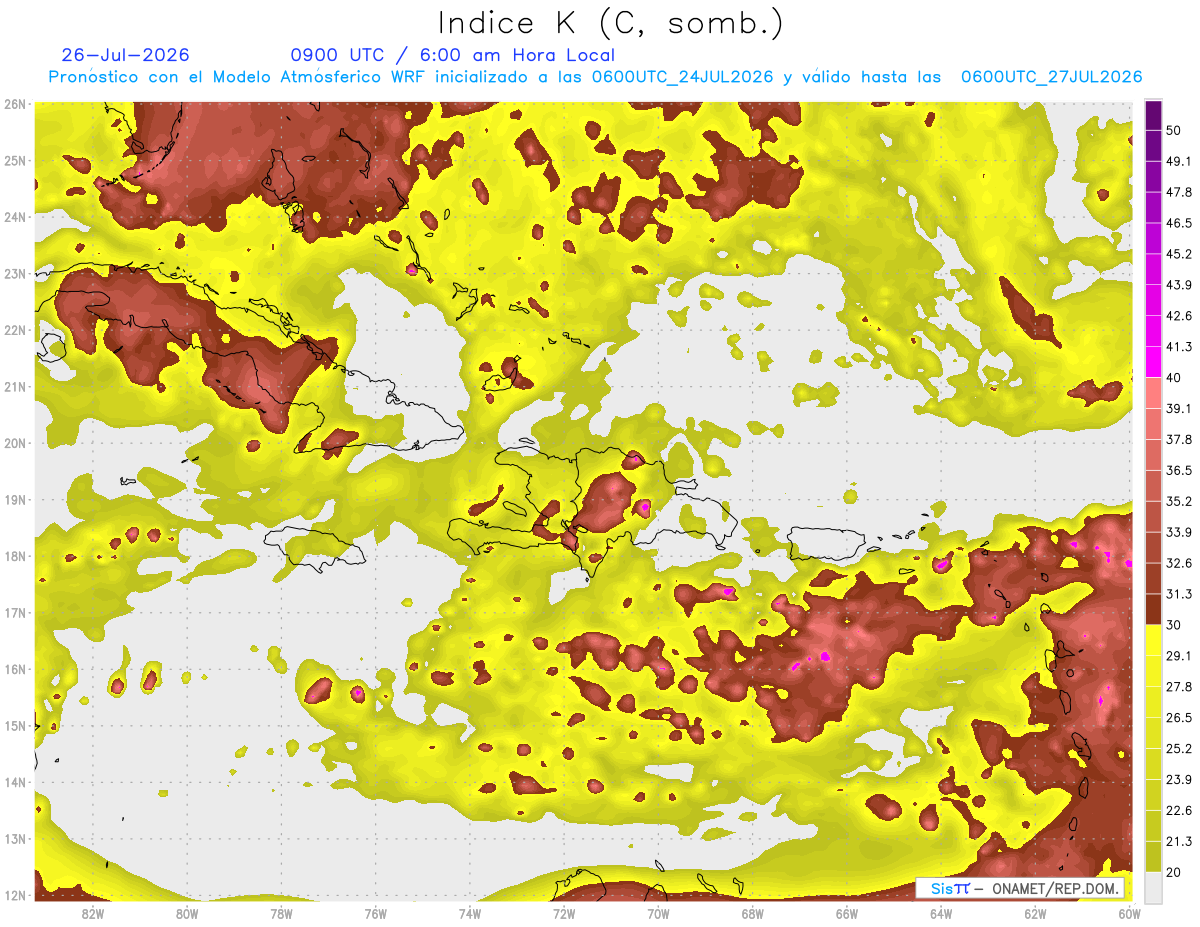Click the '70W' longitude label

[658, 913]
